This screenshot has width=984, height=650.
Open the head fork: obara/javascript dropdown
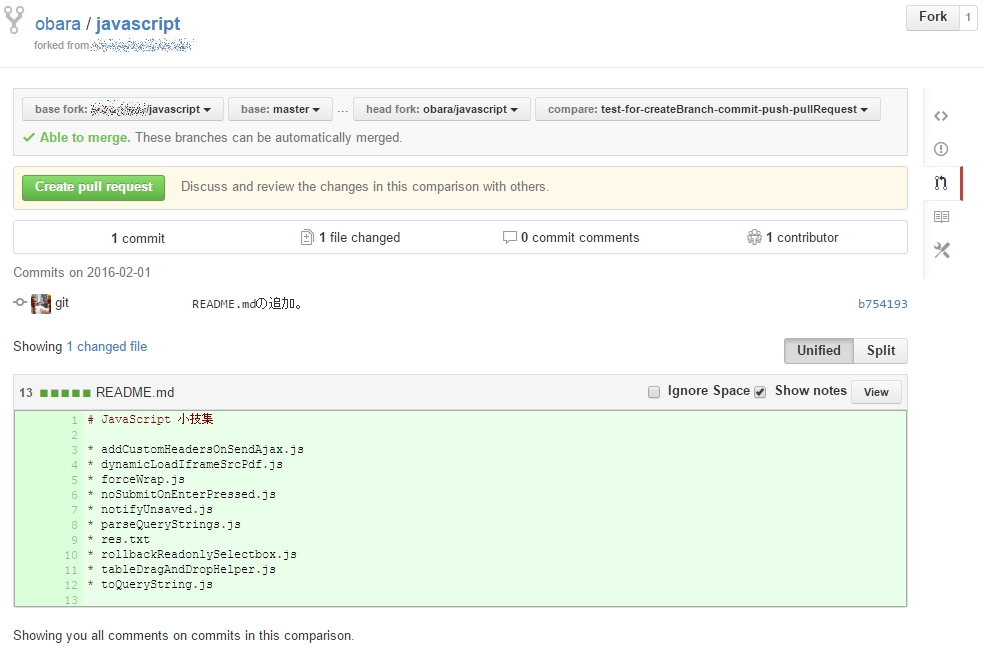point(442,109)
